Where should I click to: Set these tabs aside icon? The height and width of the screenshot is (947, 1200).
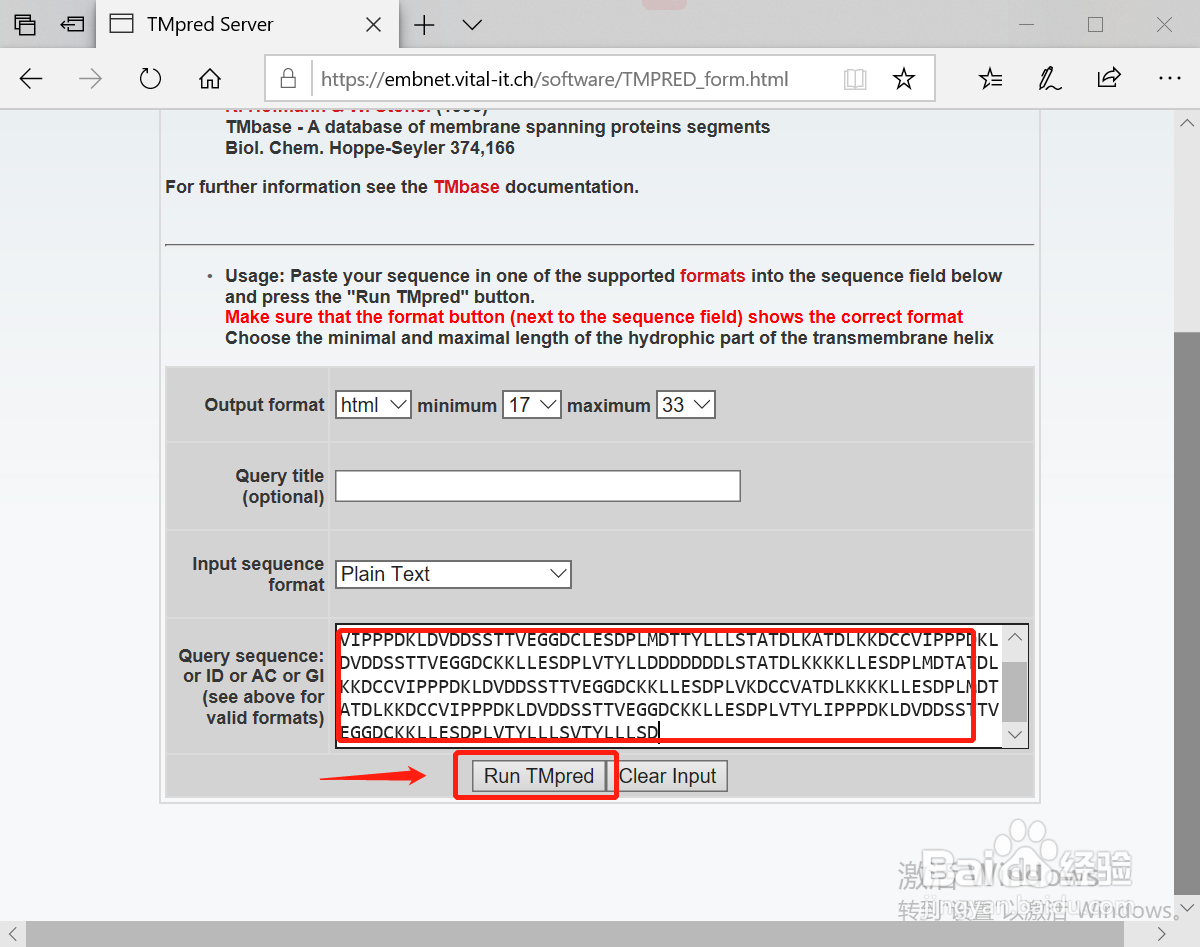[72, 24]
